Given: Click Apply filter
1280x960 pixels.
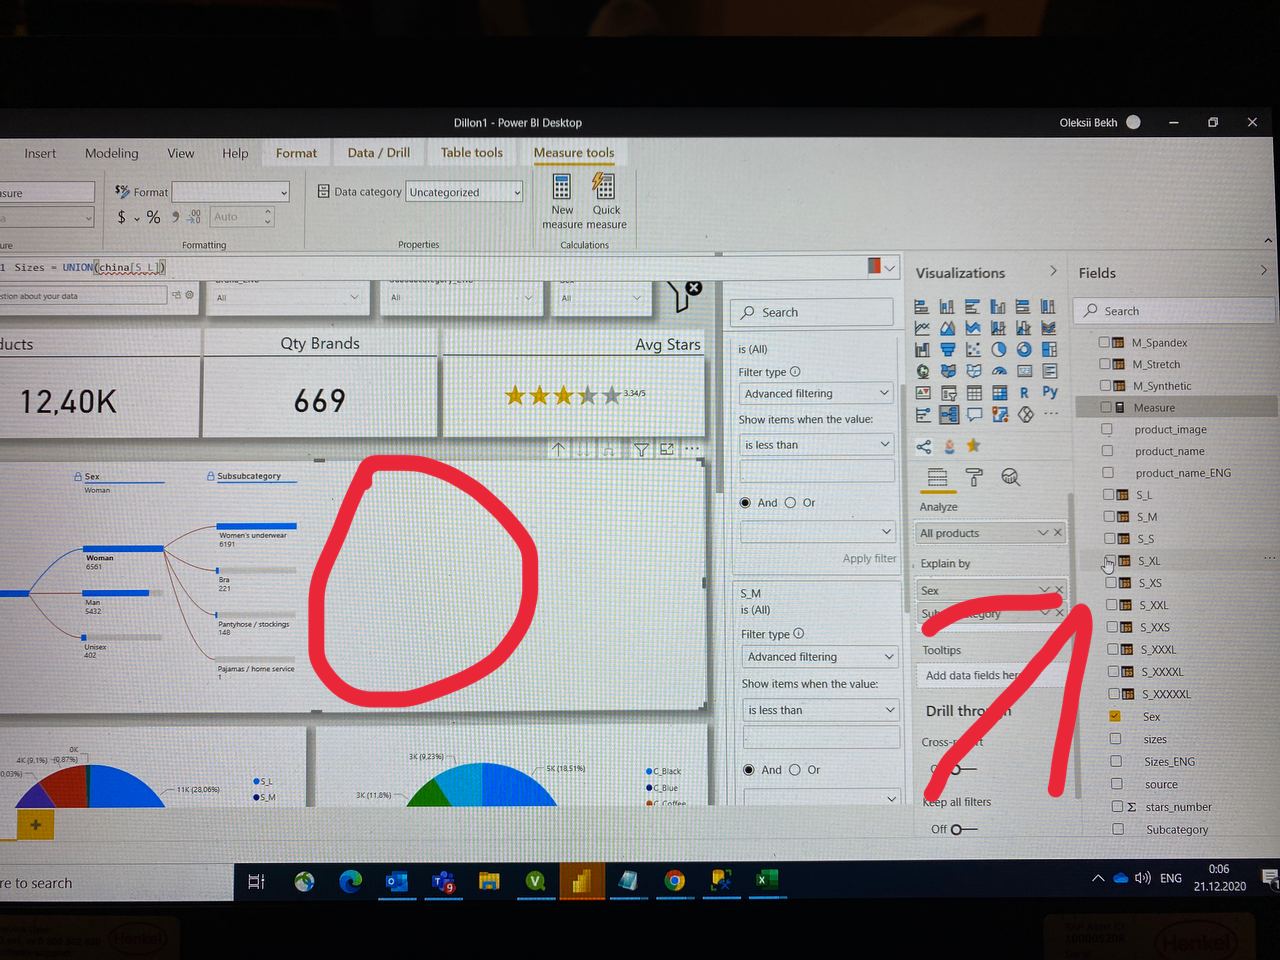Looking at the screenshot, I should [869, 558].
